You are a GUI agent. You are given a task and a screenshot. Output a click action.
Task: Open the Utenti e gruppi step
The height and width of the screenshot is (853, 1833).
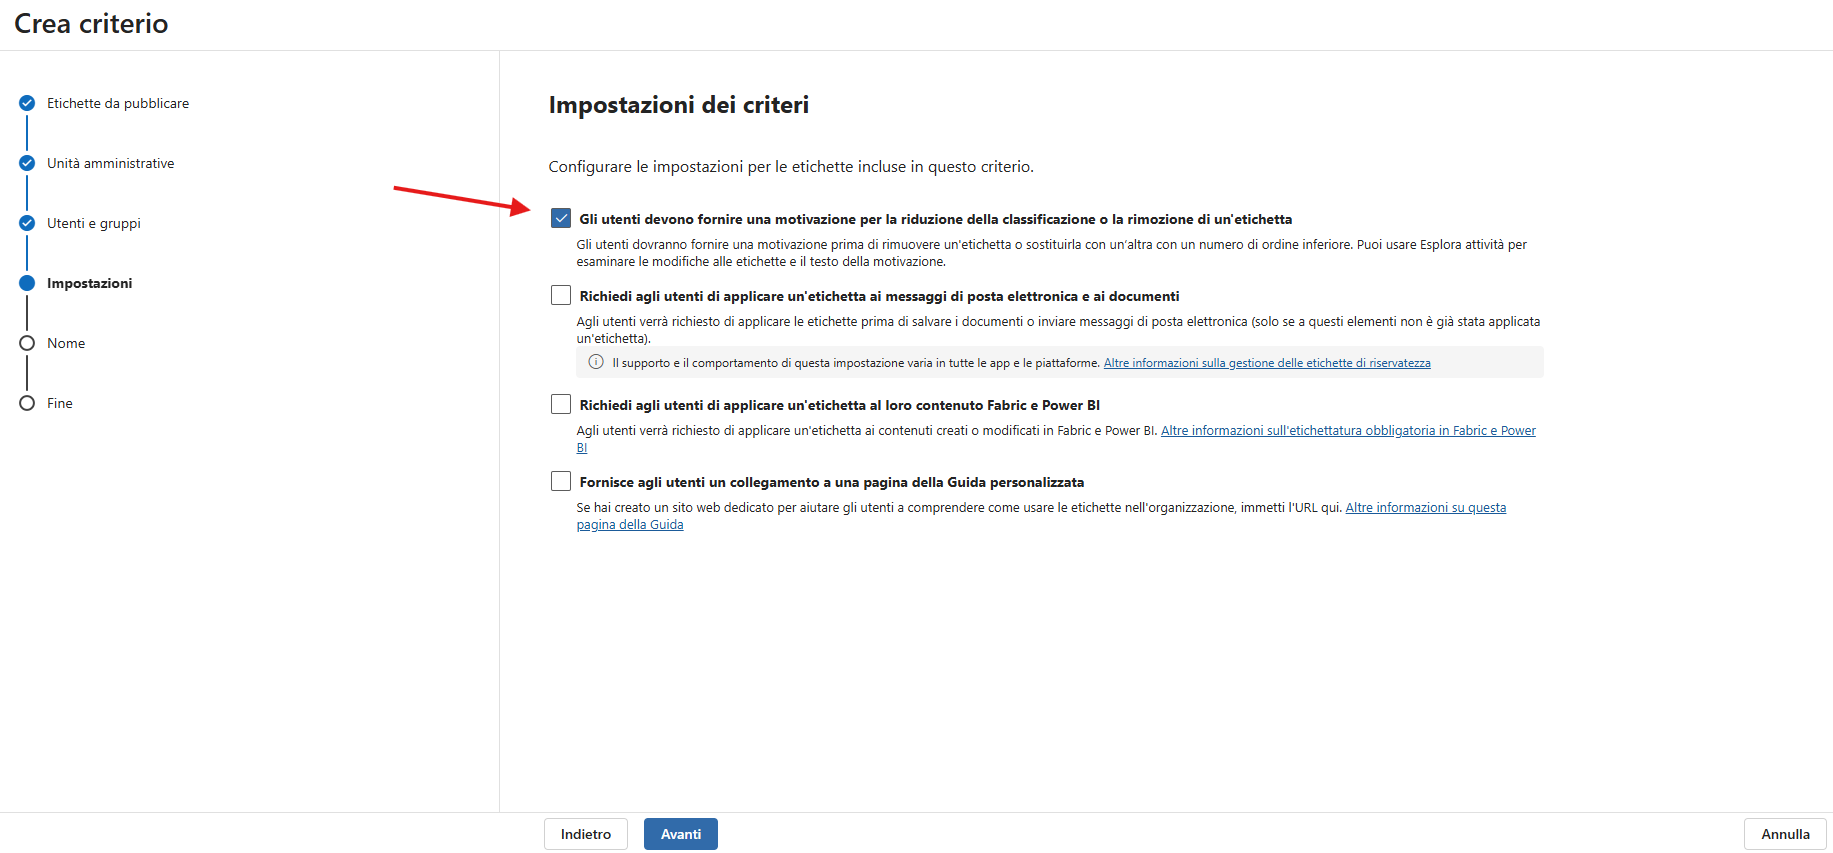[x=94, y=223]
